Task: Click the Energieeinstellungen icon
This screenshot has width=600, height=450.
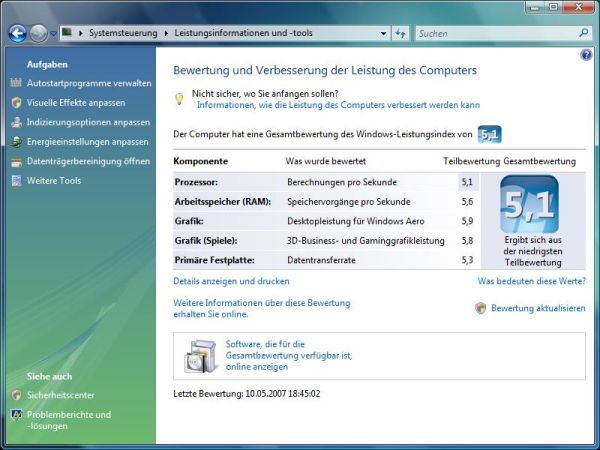Action: pos(16,142)
